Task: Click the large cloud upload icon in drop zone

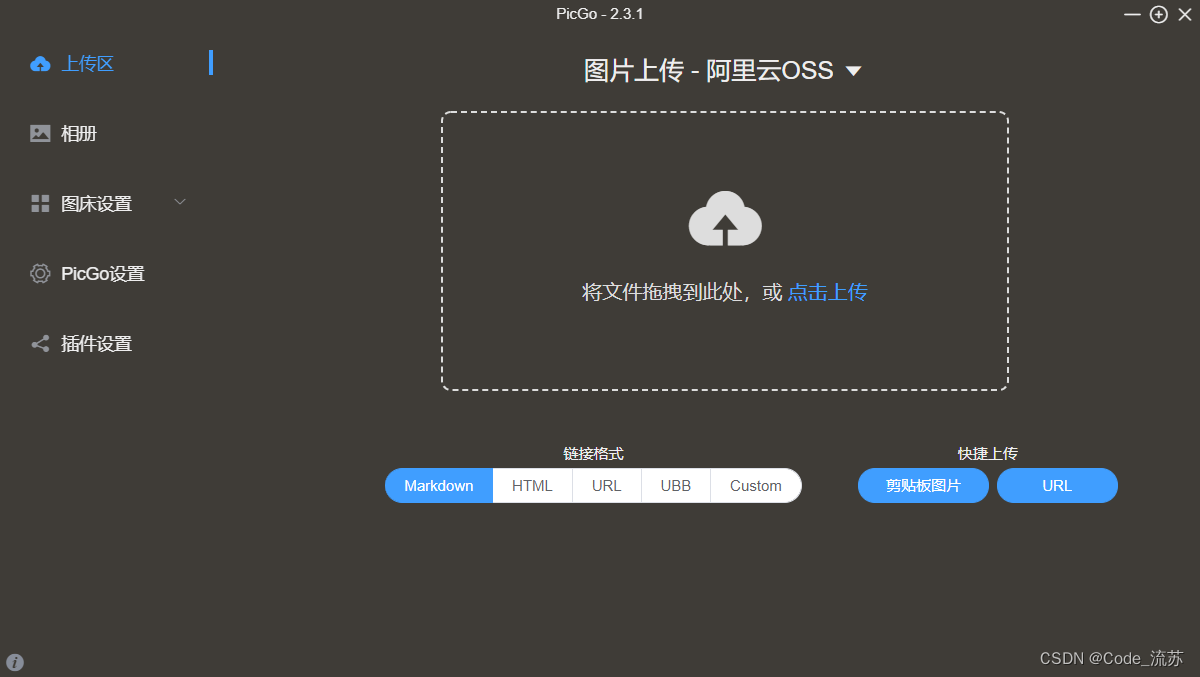Action: [x=725, y=218]
